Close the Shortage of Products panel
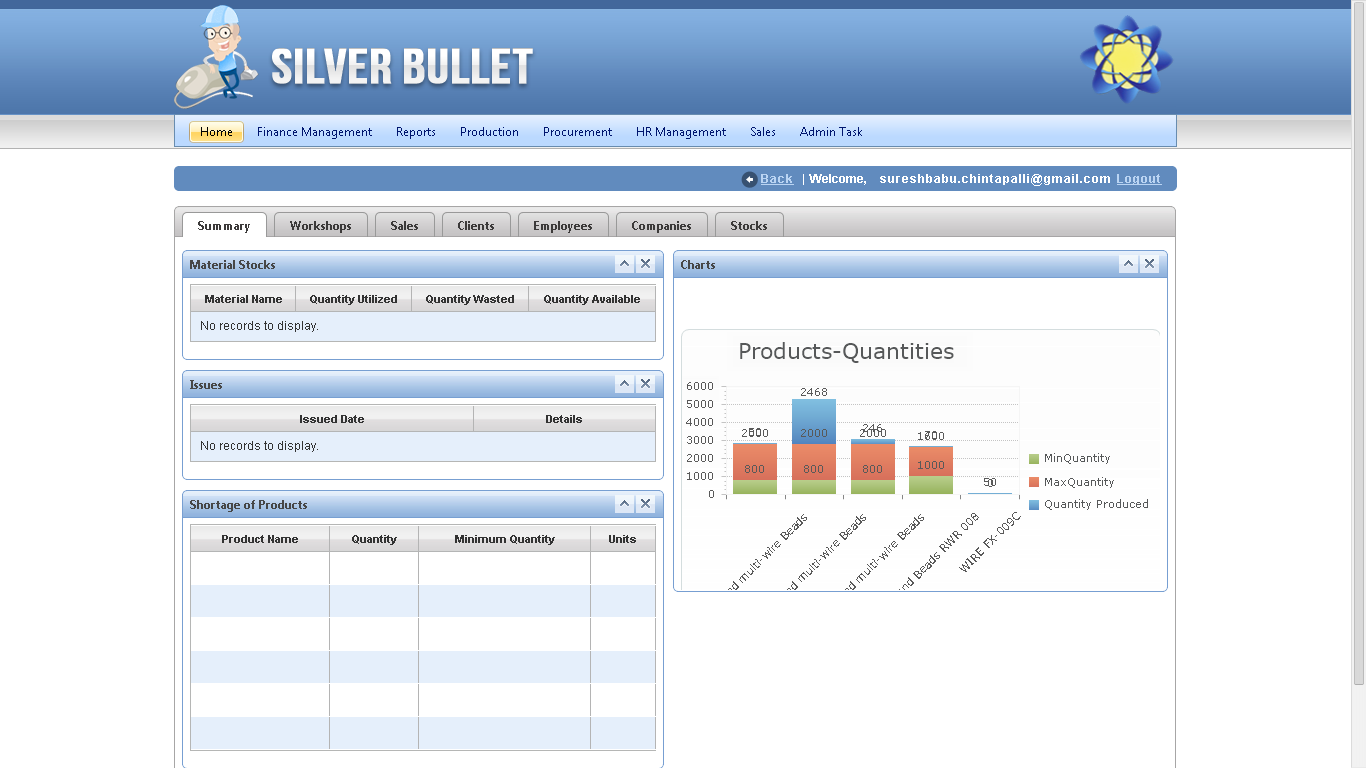This screenshot has height=768, width=1366. point(645,504)
